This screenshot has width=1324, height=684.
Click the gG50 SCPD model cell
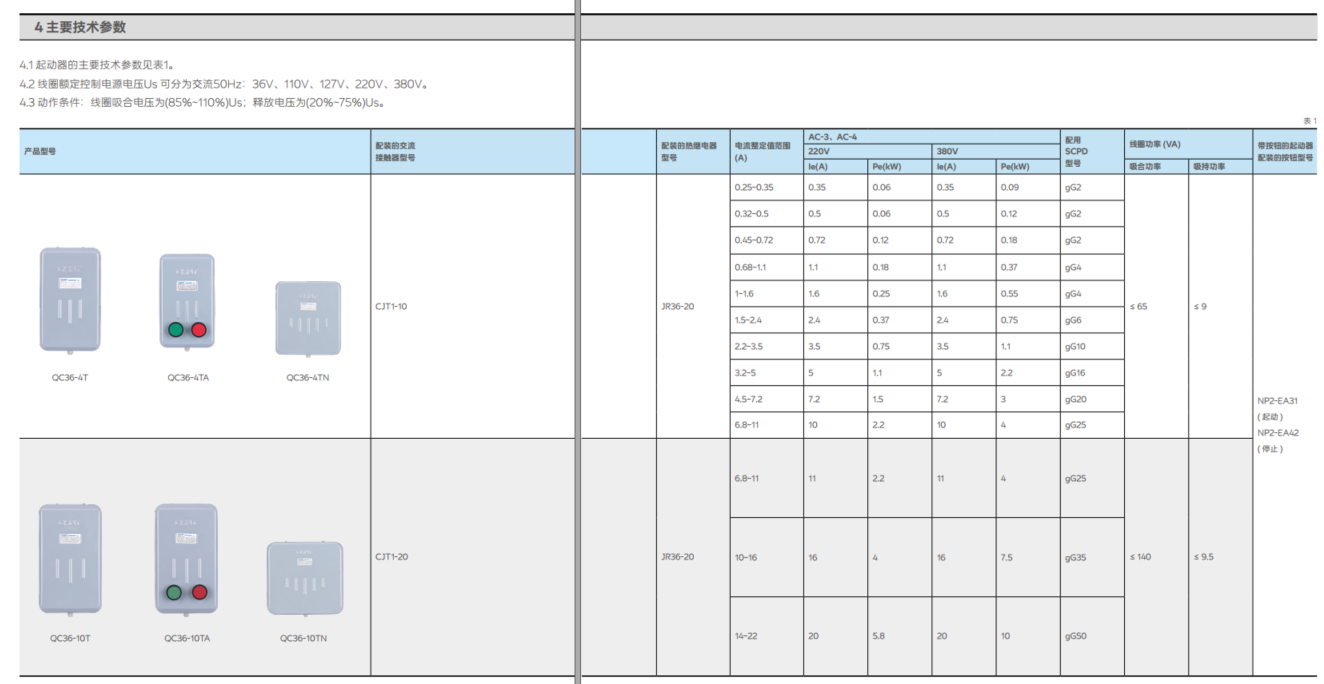(x=1075, y=636)
